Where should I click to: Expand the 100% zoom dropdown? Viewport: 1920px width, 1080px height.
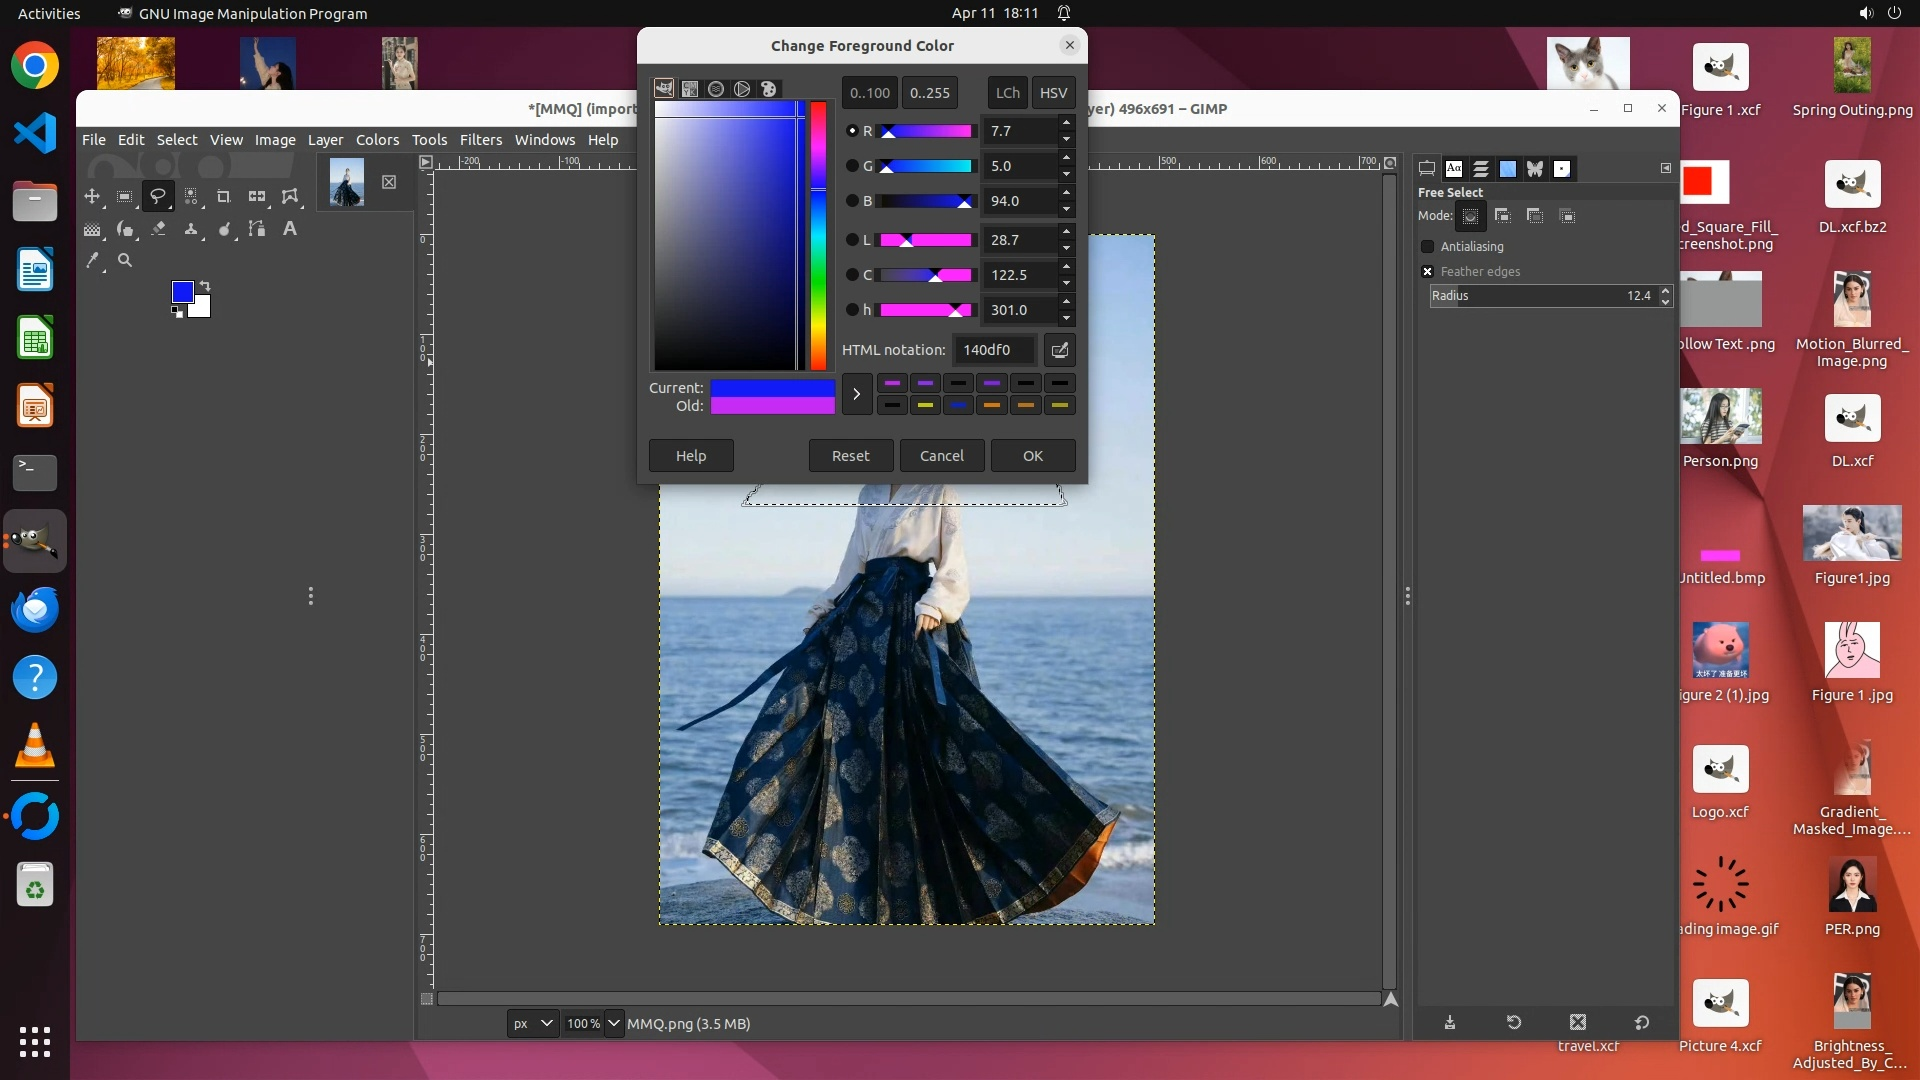click(x=614, y=1023)
